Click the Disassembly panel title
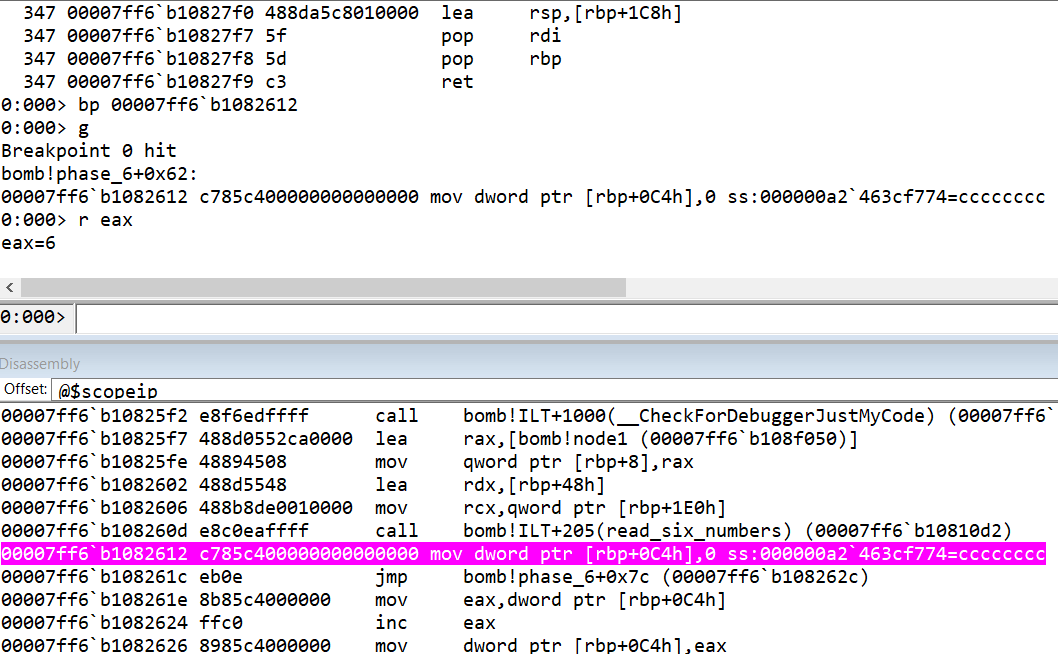Viewport: 1058px width, 654px height. pos(40,364)
